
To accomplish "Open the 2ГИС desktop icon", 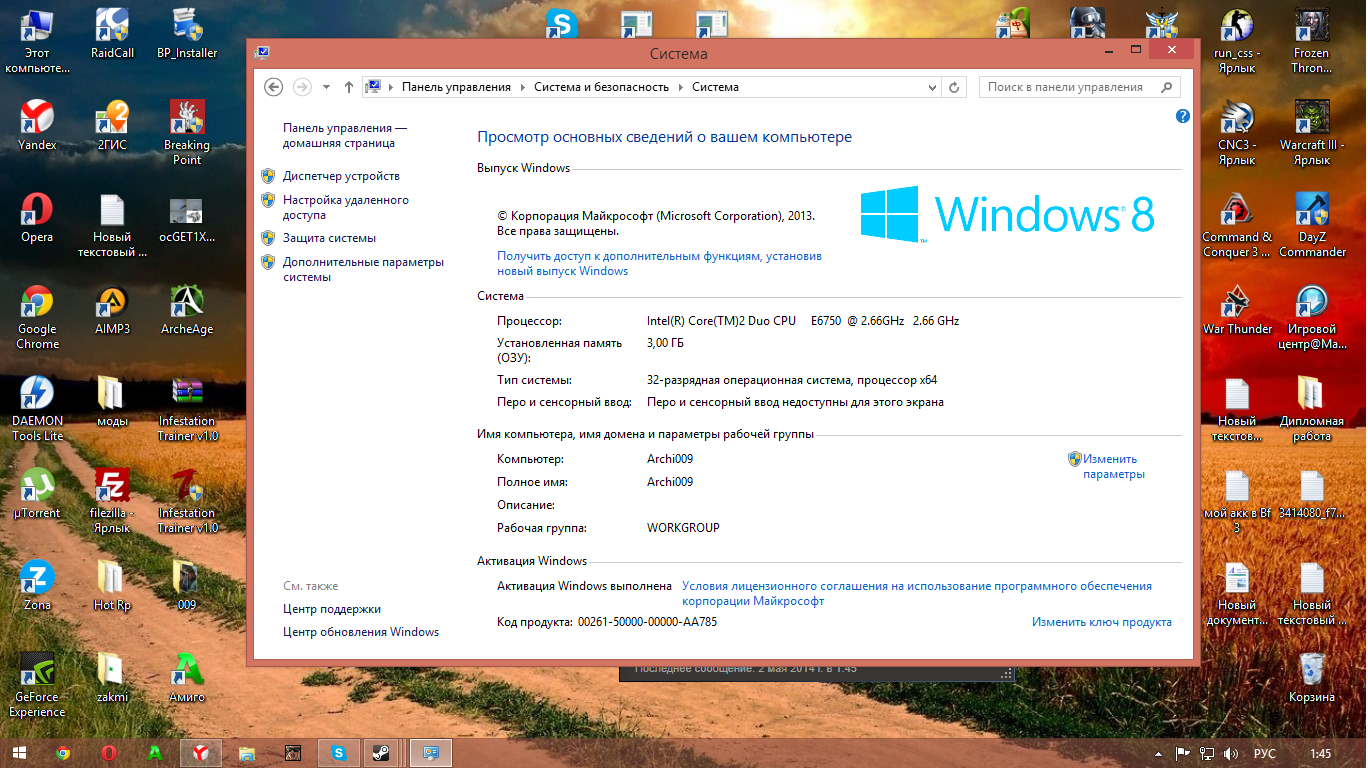I will pos(112,125).
